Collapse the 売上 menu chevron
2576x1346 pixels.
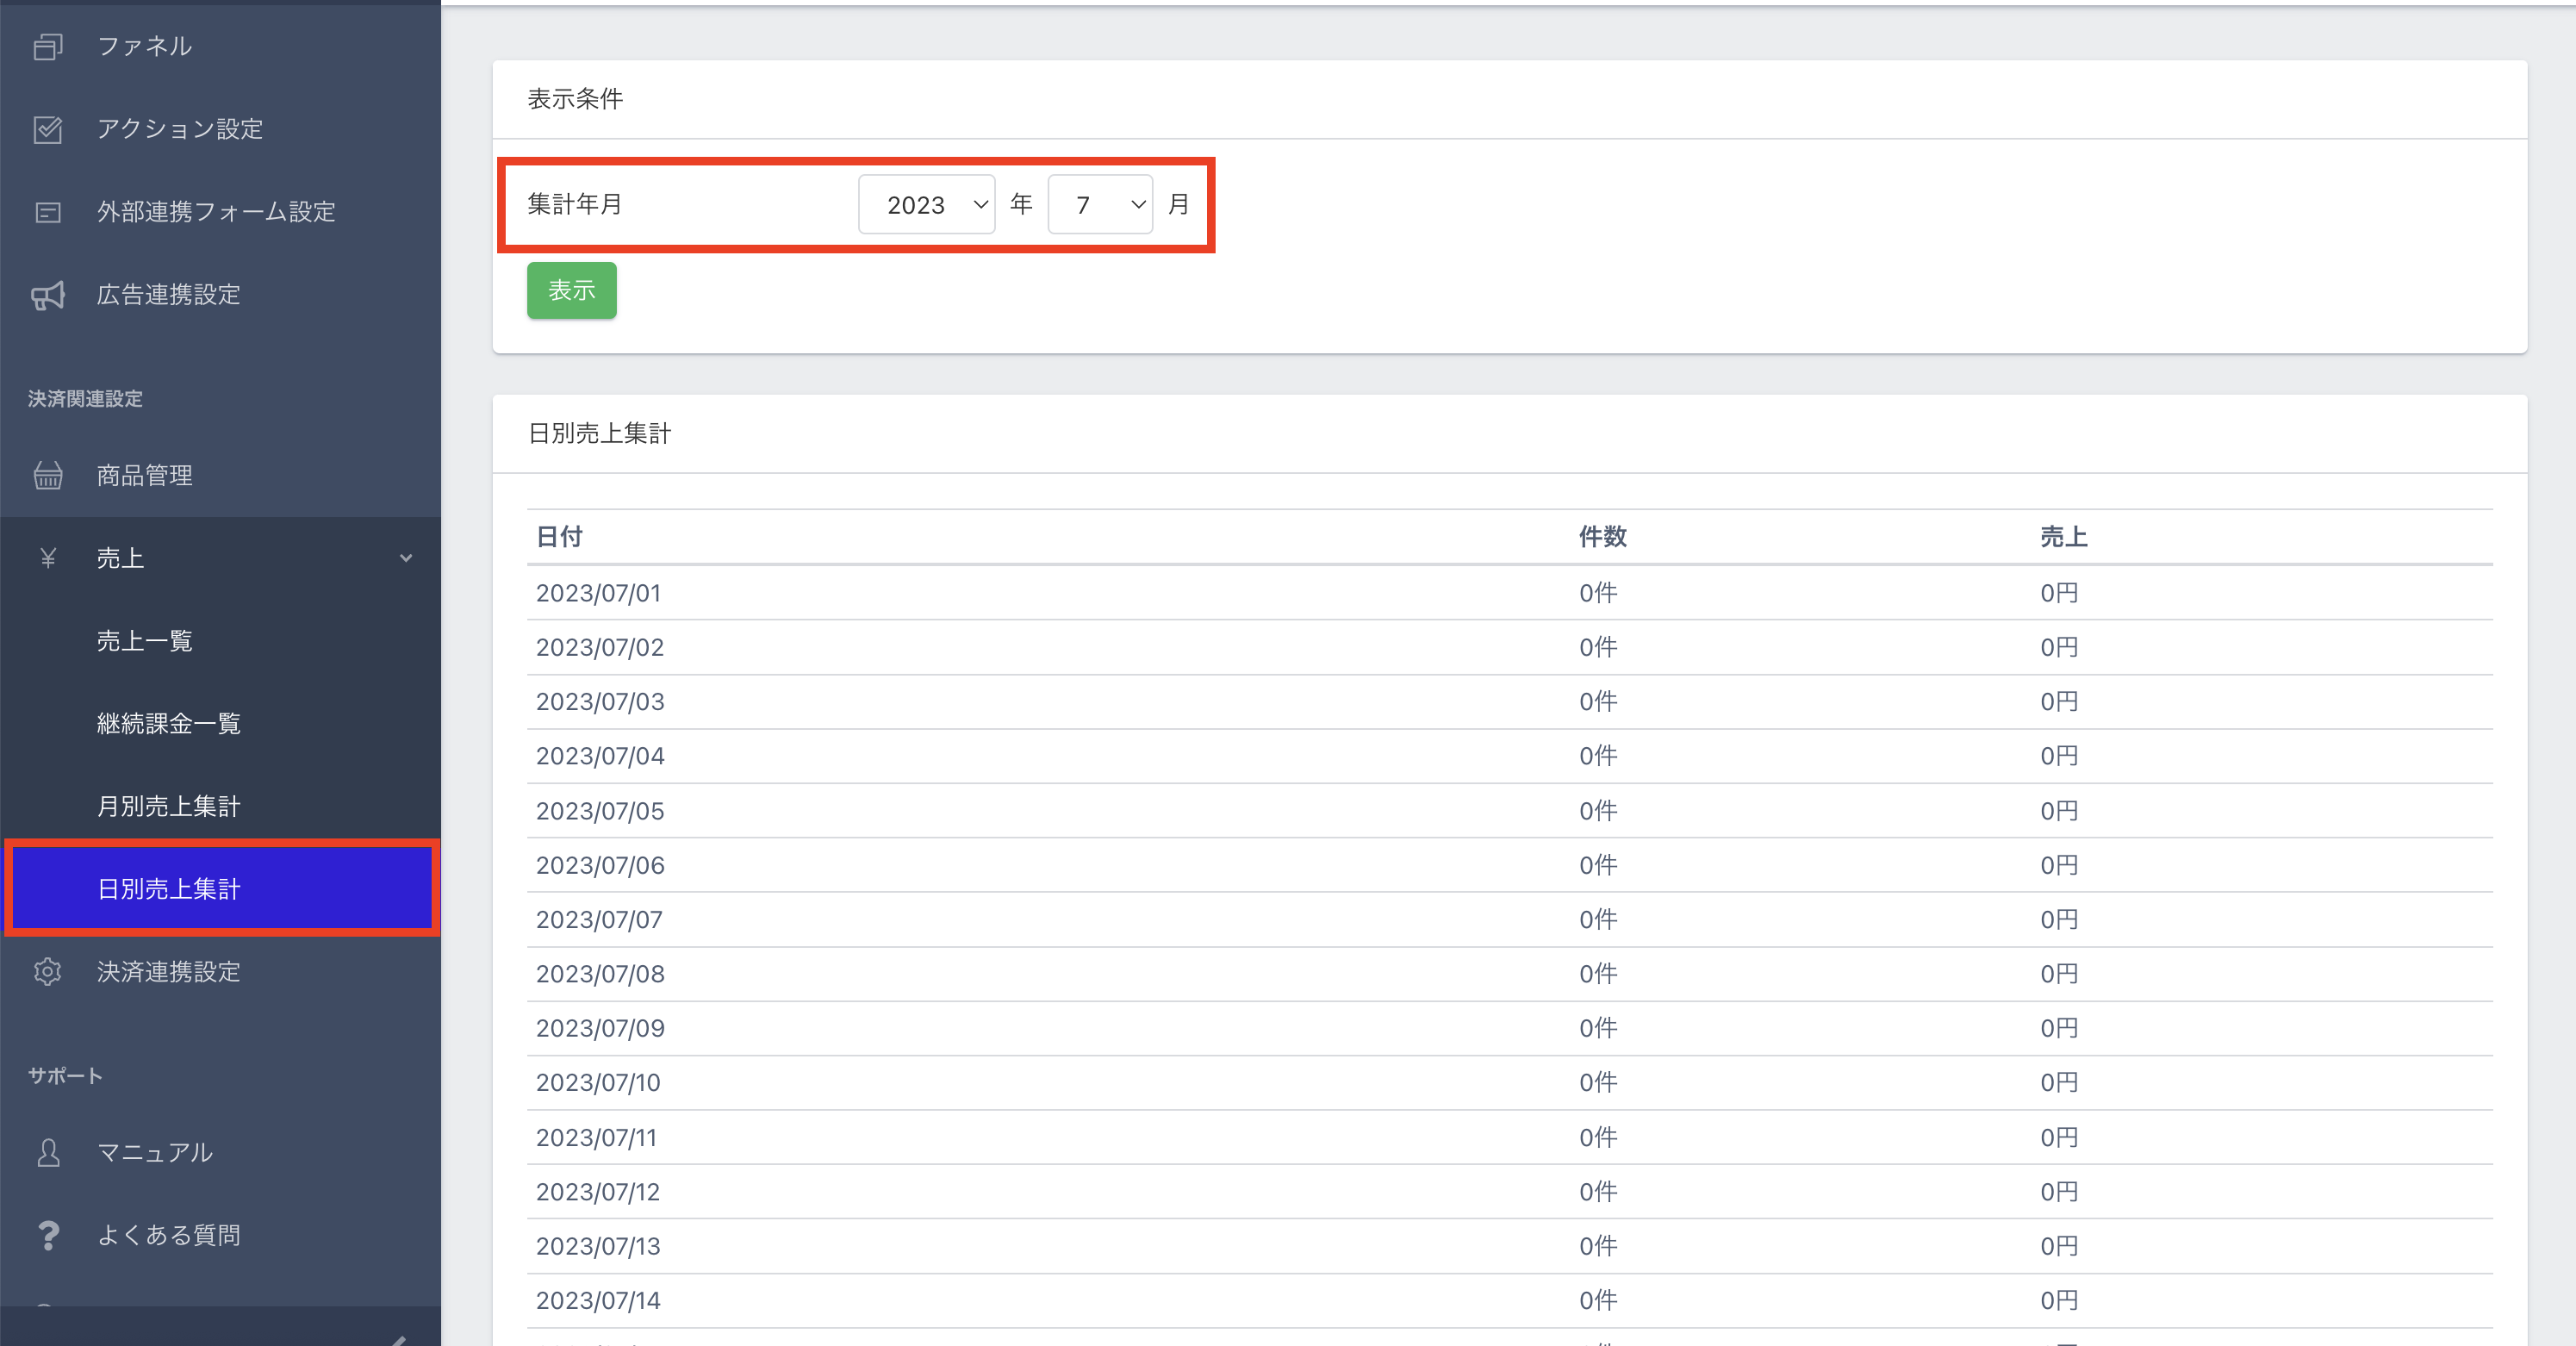(x=406, y=558)
